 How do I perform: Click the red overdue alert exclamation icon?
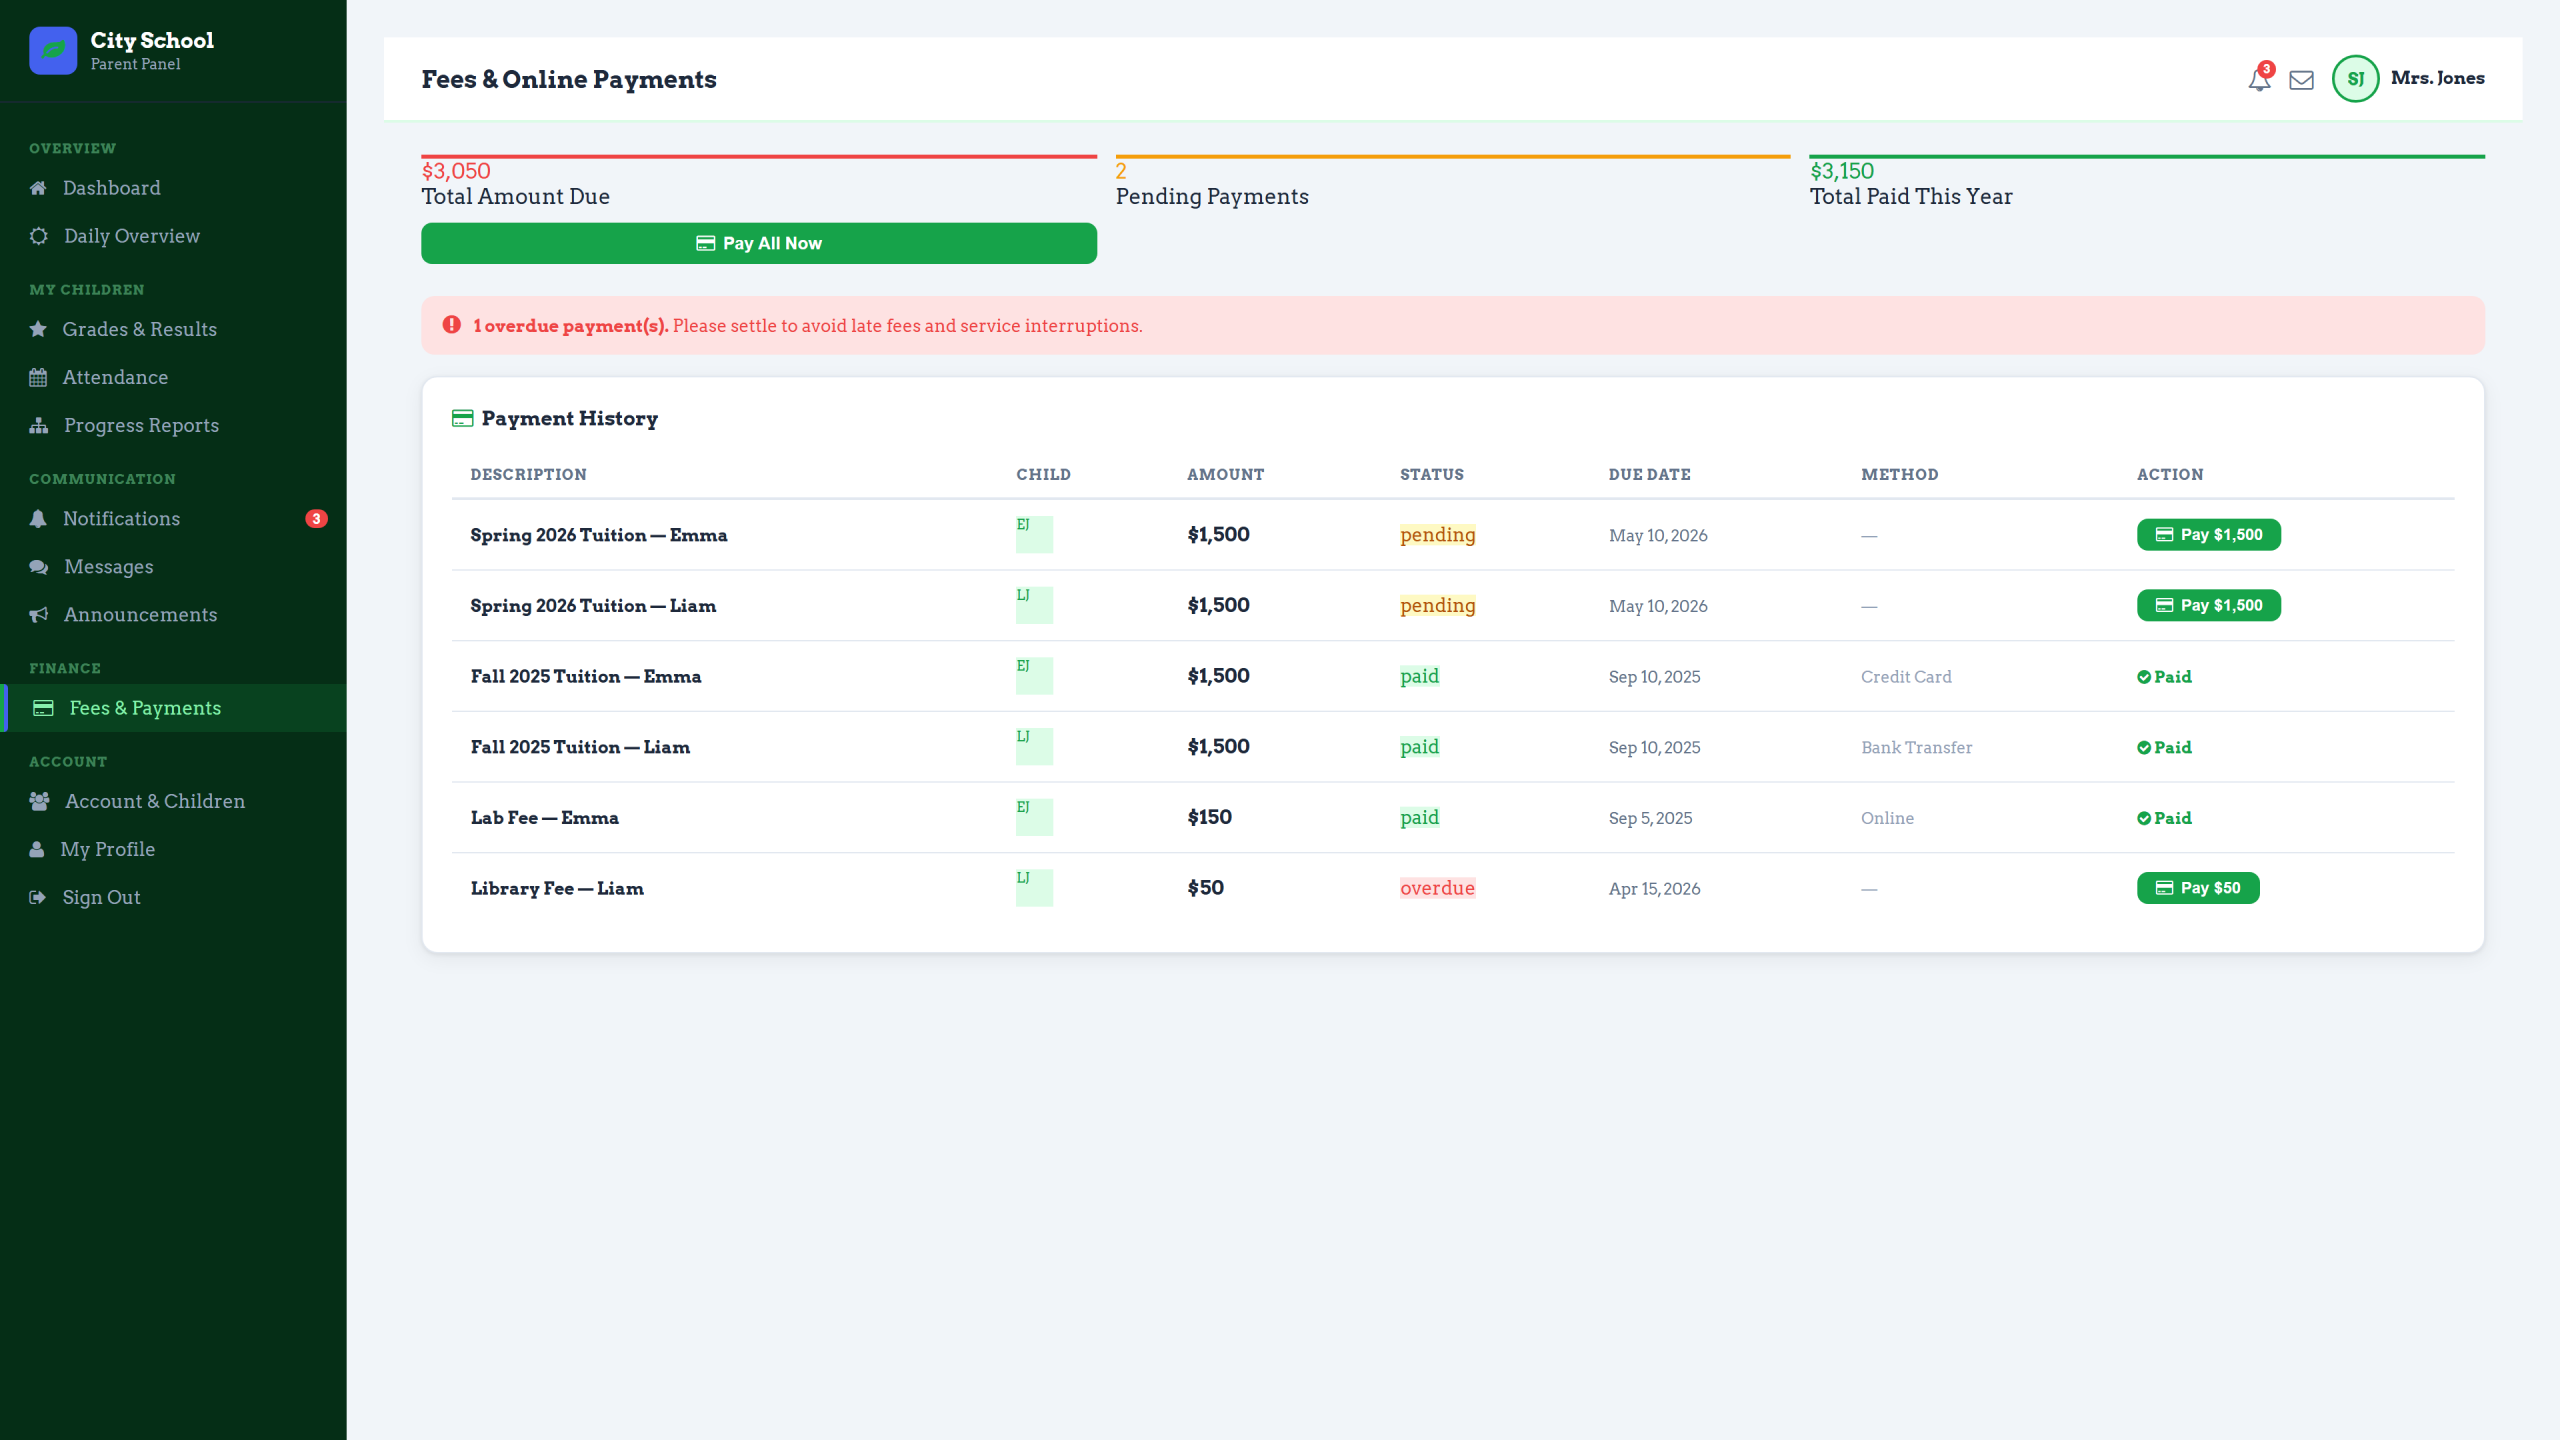point(452,325)
